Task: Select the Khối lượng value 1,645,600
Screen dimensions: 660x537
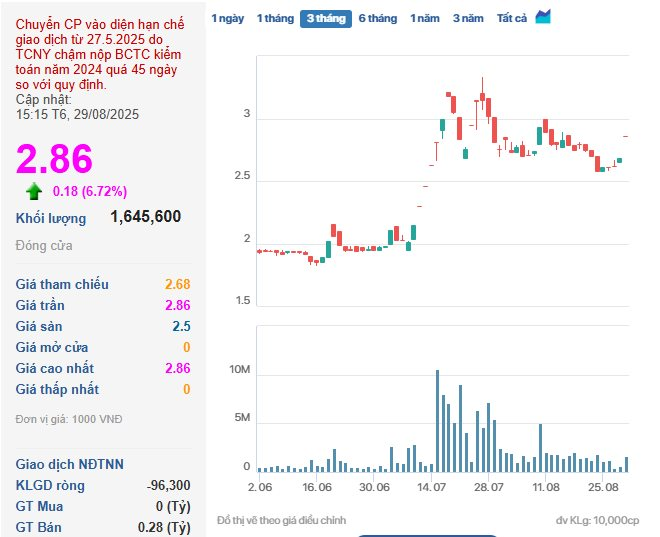Action: 145,217
